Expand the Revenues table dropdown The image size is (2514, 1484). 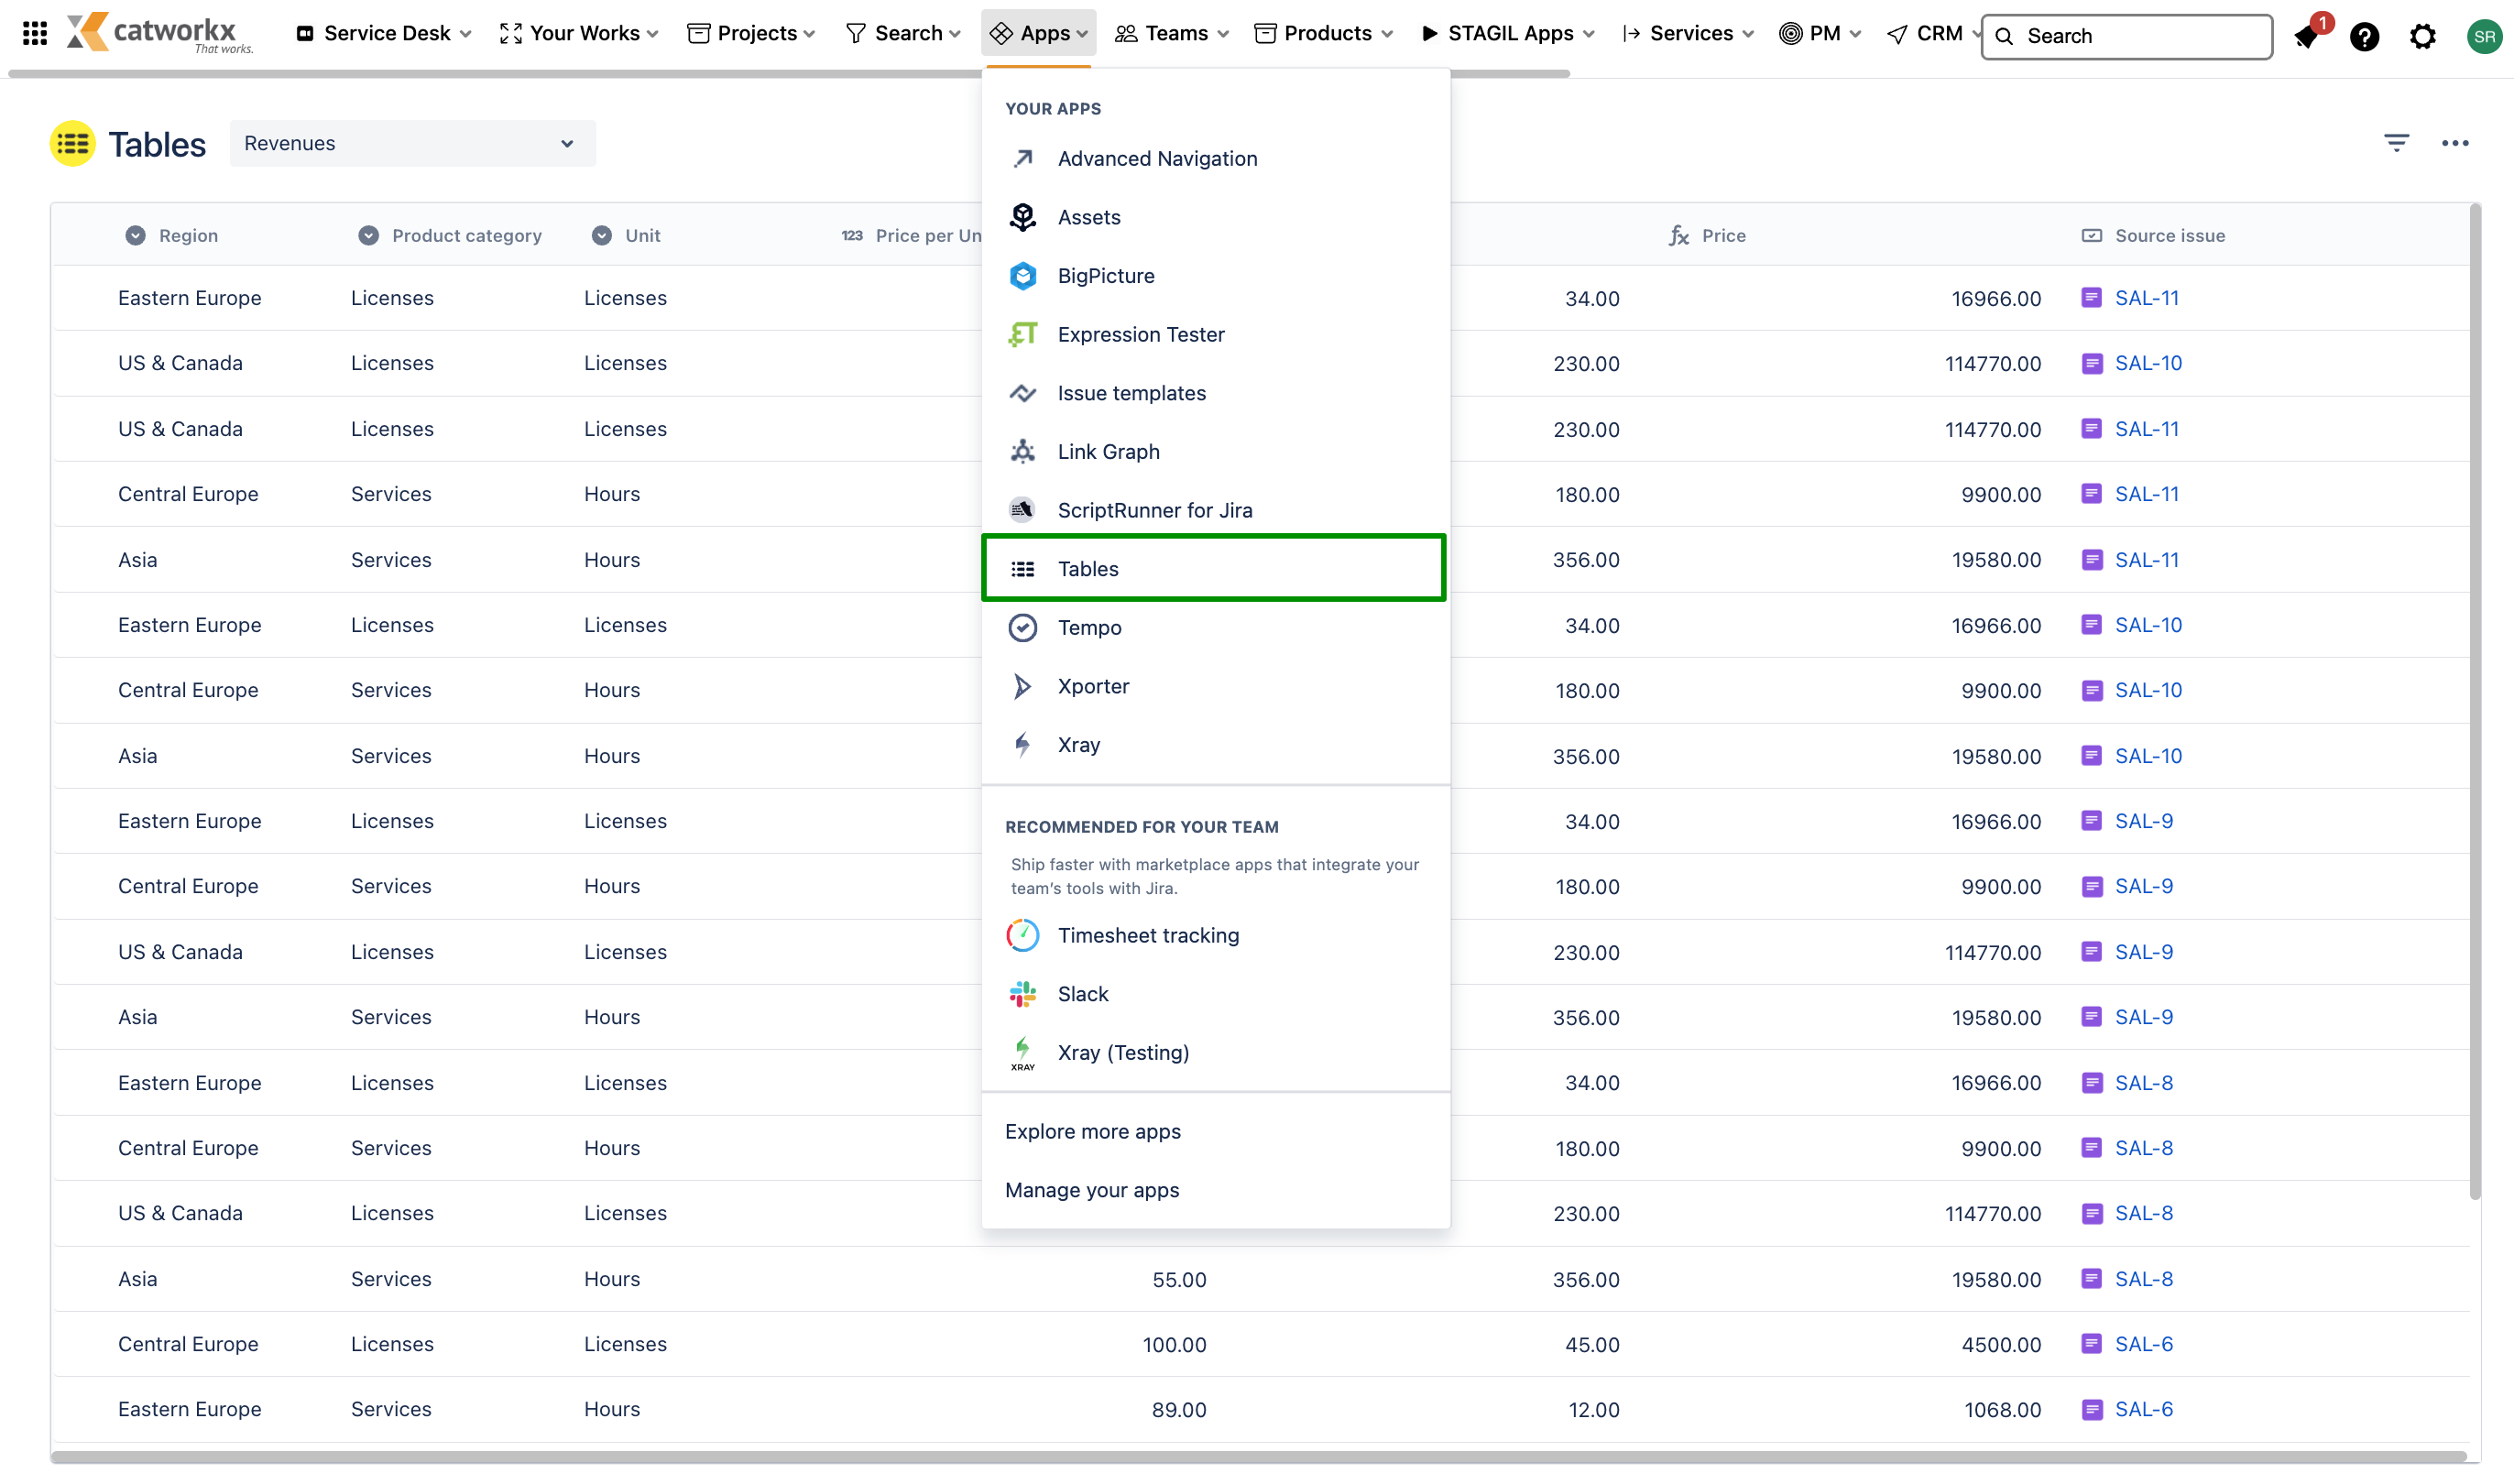pyautogui.click(x=412, y=143)
